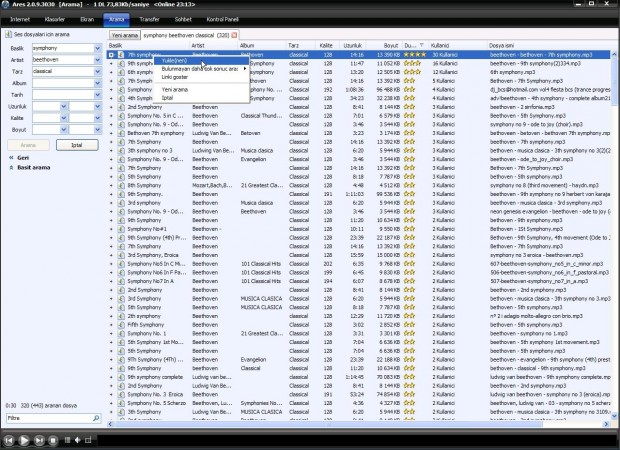Sort results by the Dosya ismi column header
Image resolution: width=620 pixels, height=450 pixels.
[x=549, y=45]
